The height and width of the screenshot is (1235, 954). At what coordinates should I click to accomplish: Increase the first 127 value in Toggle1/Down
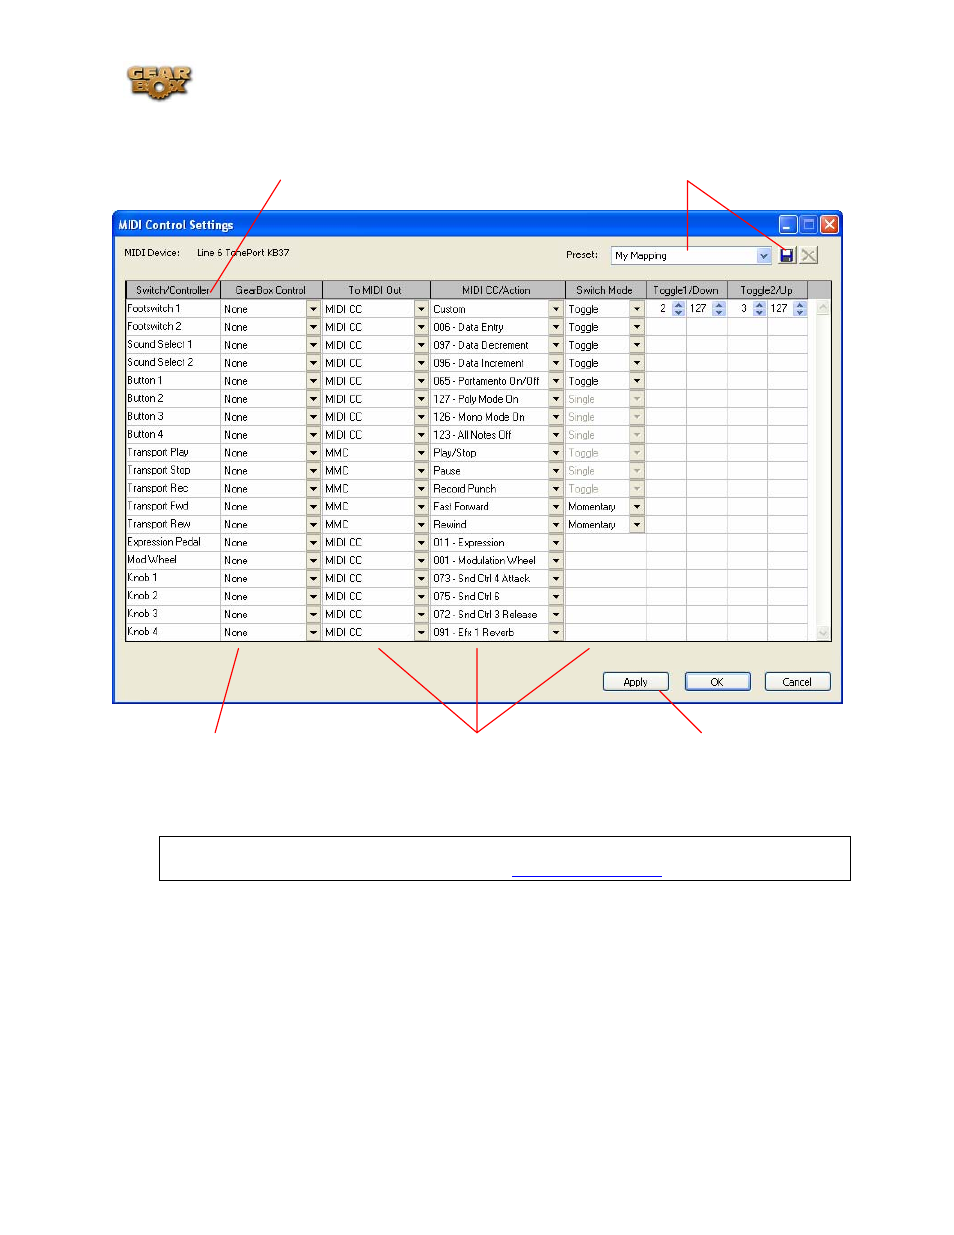(719, 305)
